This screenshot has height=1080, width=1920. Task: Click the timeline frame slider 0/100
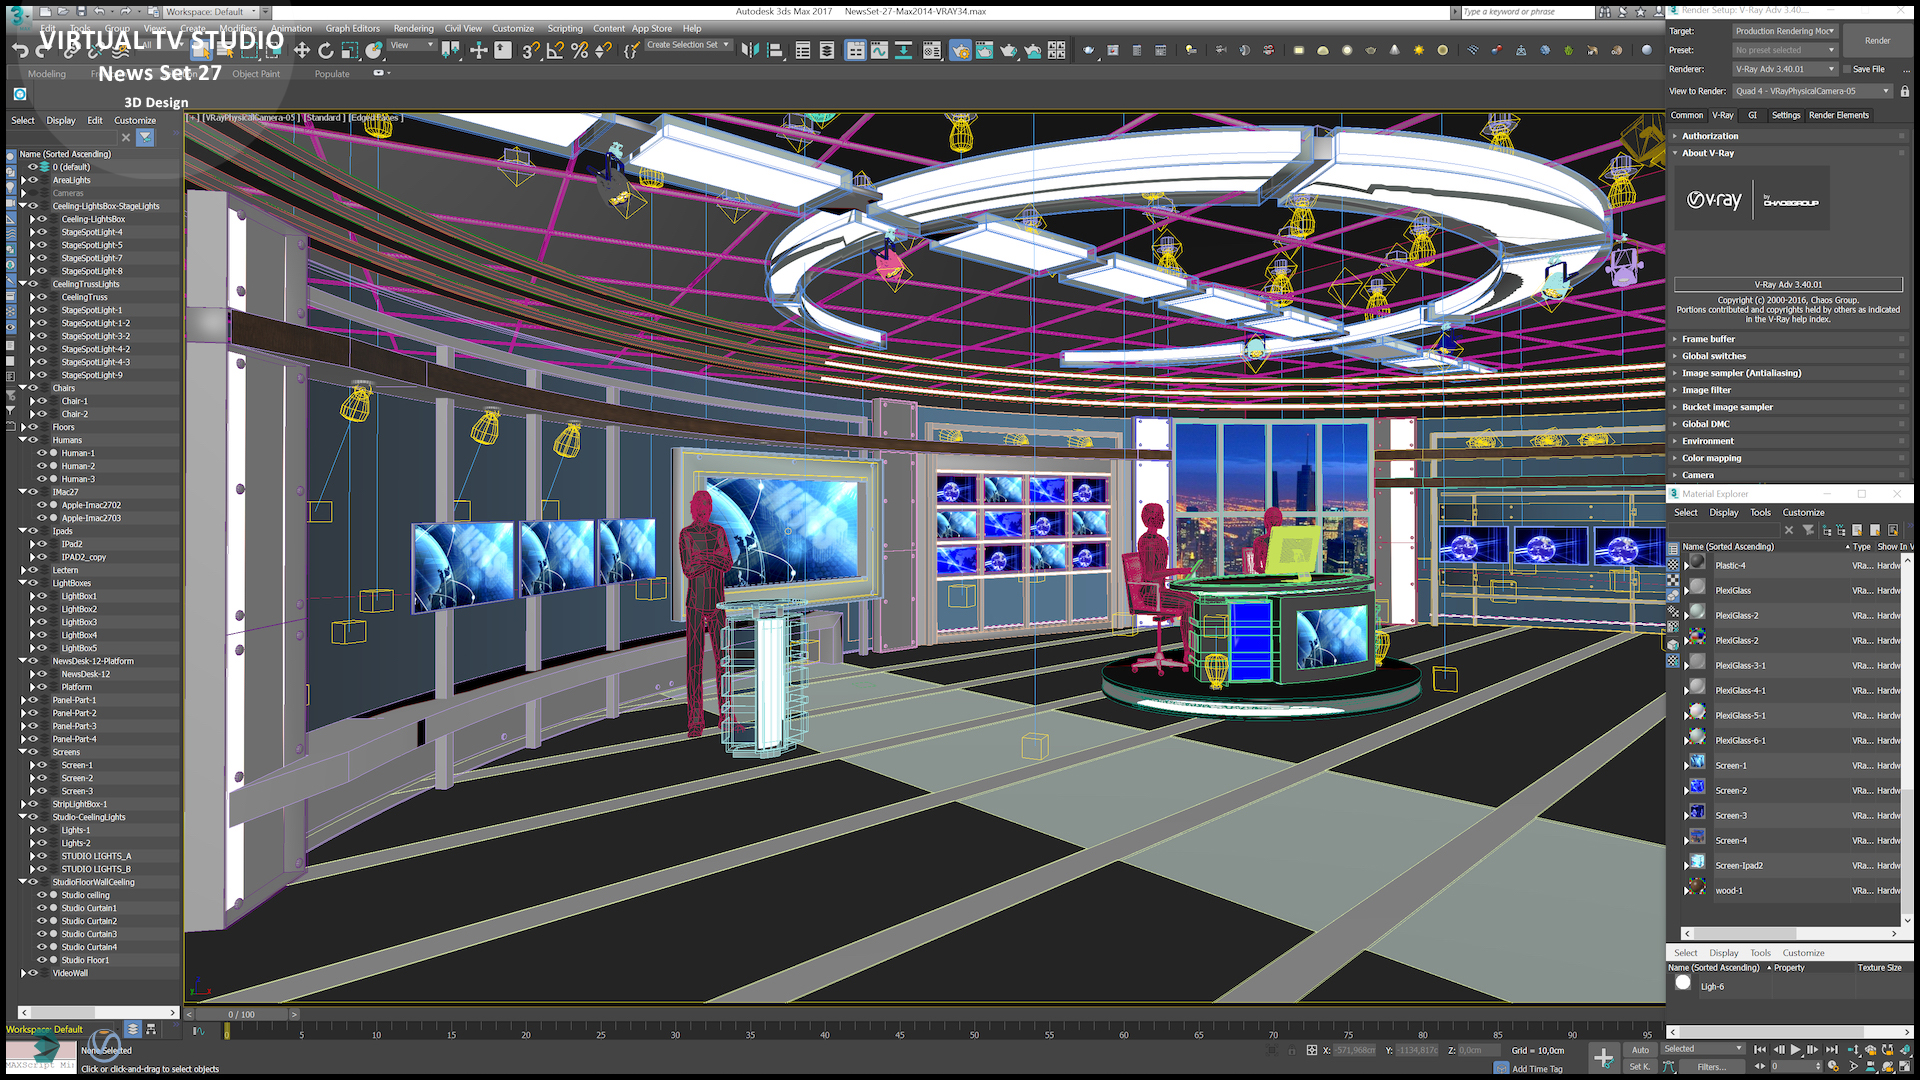coord(241,1014)
